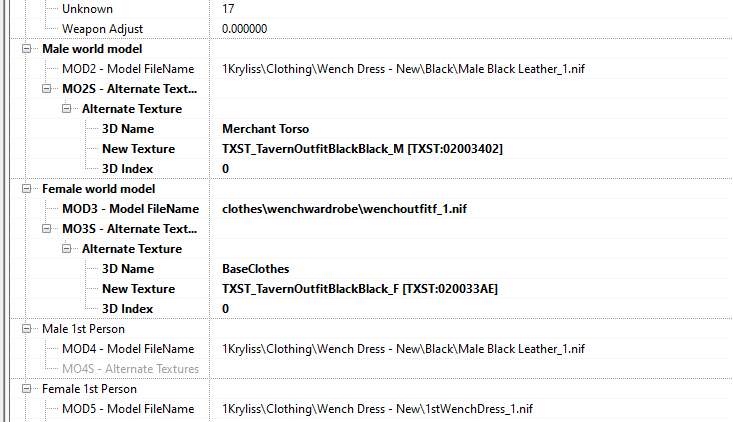Image resolution: width=733 pixels, height=422 pixels.
Task: Collapse the MO2S Alternate Textures node
Action: click(x=47, y=88)
